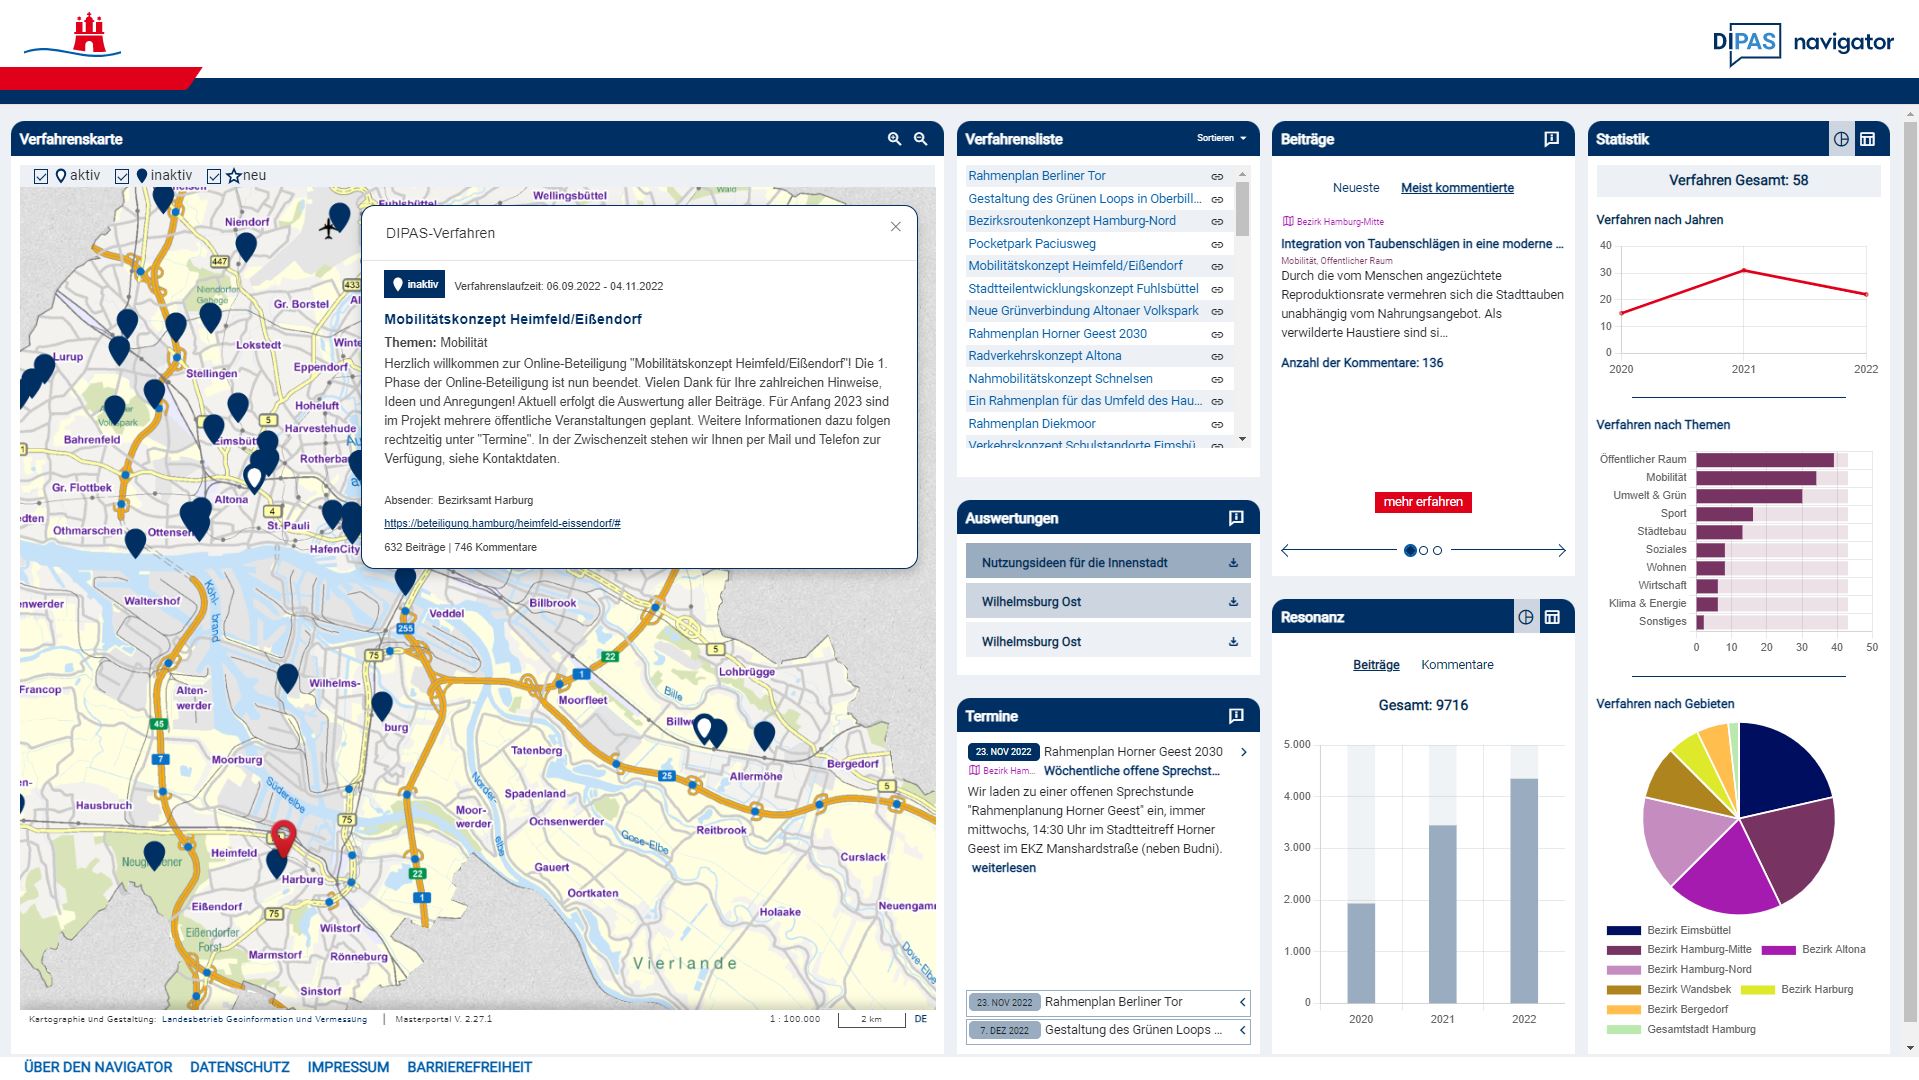Open link icon for Rahmenplan Berliner Tor

point(1217,177)
